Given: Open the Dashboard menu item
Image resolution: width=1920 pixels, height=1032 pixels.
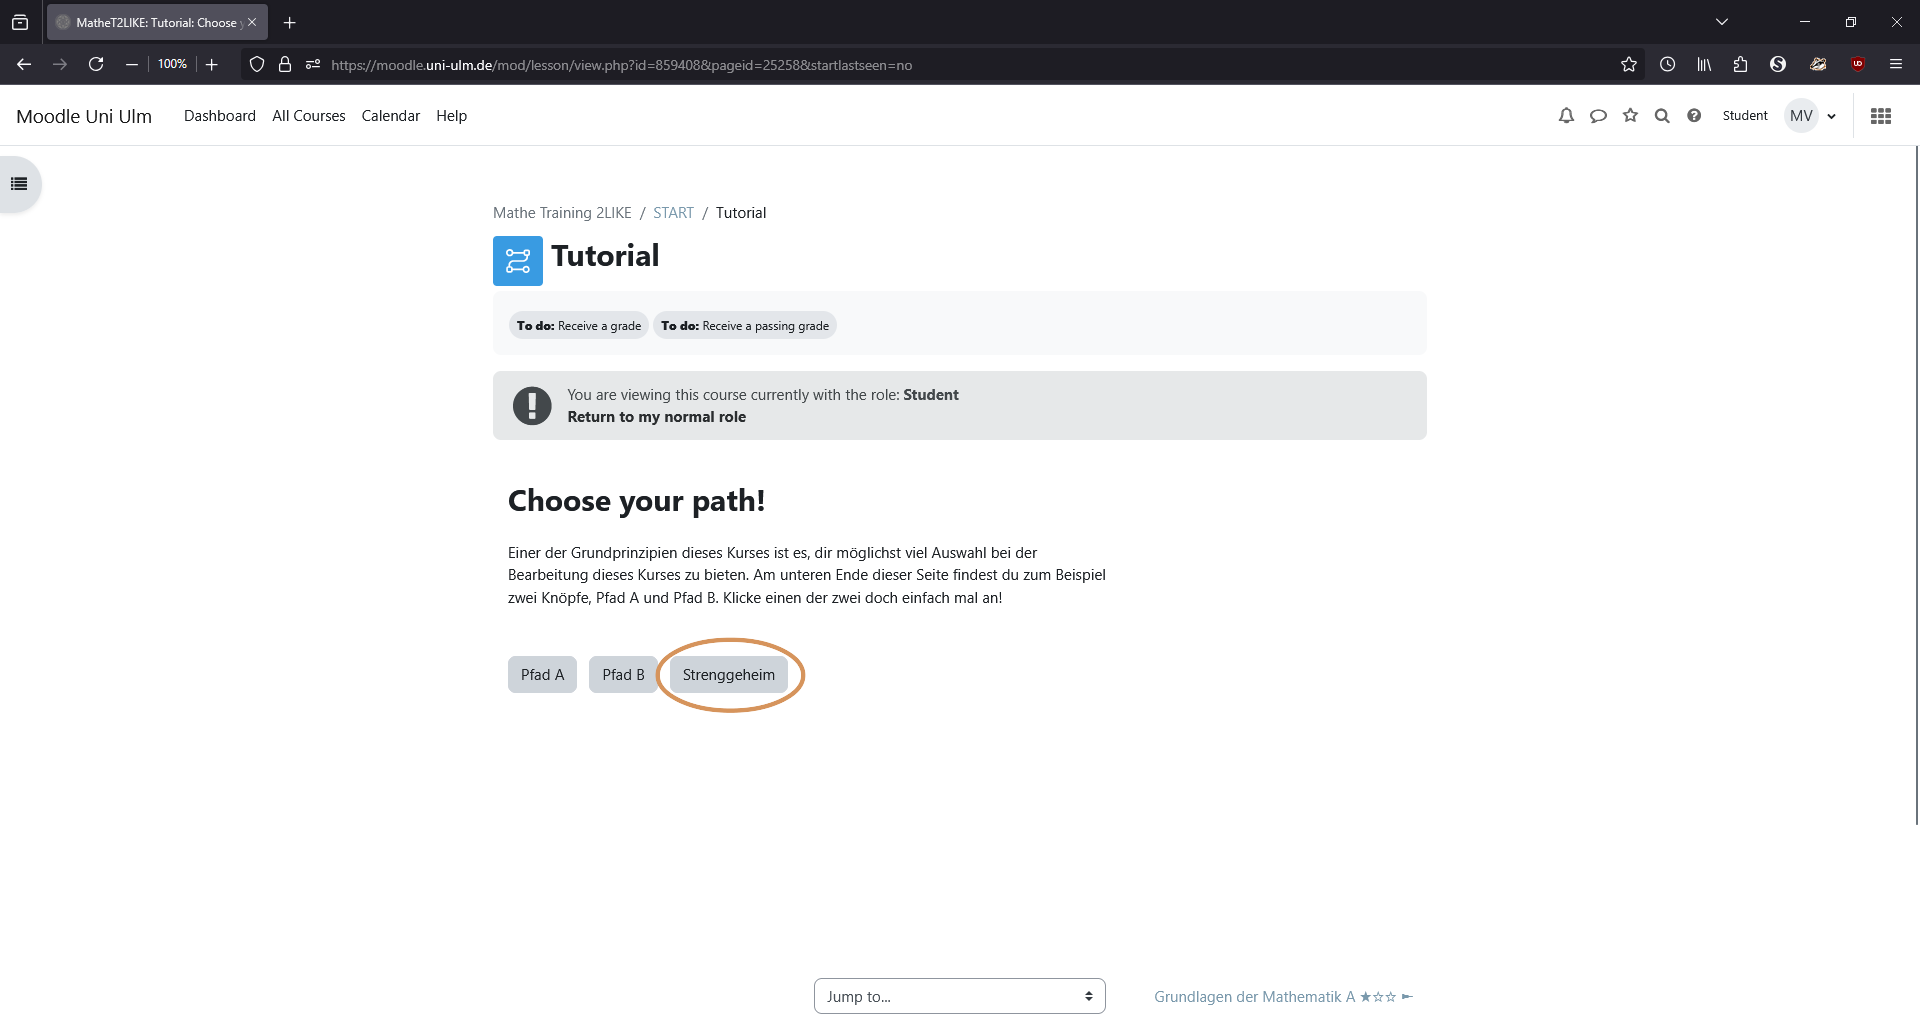Looking at the screenshot, I should click(x=220, y=116).
